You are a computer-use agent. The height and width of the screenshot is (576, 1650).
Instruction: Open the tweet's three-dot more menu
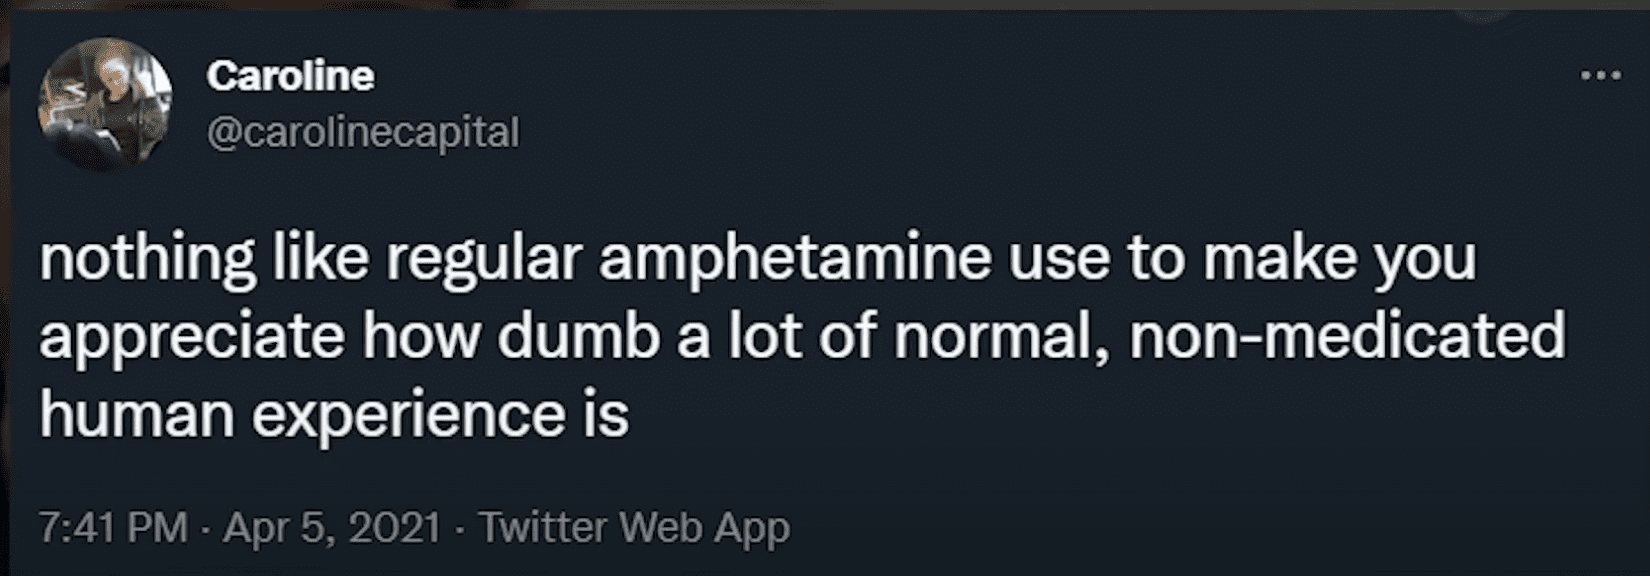click(1600, 76)
